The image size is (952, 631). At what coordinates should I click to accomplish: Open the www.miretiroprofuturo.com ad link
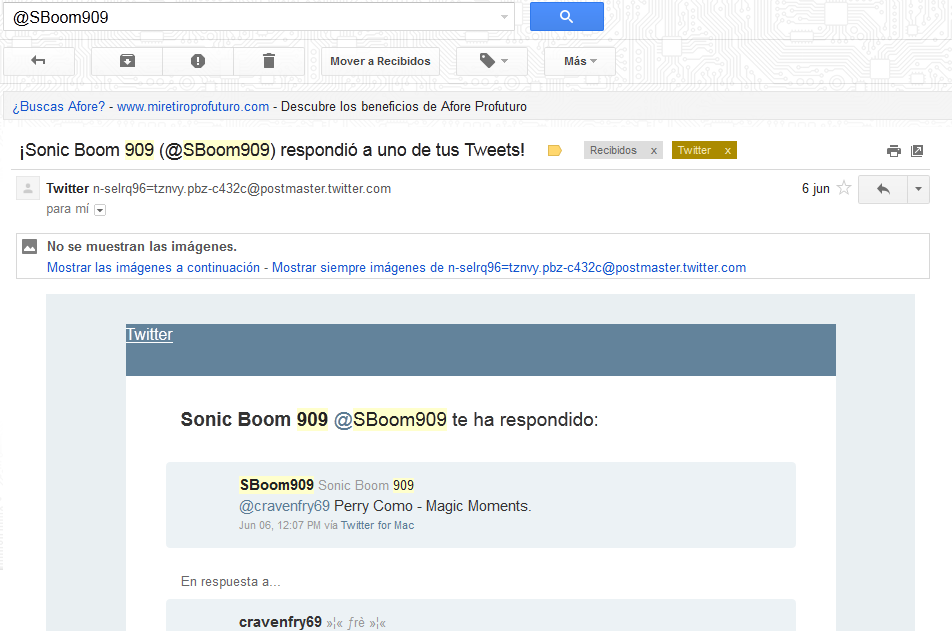click(193, 107)
